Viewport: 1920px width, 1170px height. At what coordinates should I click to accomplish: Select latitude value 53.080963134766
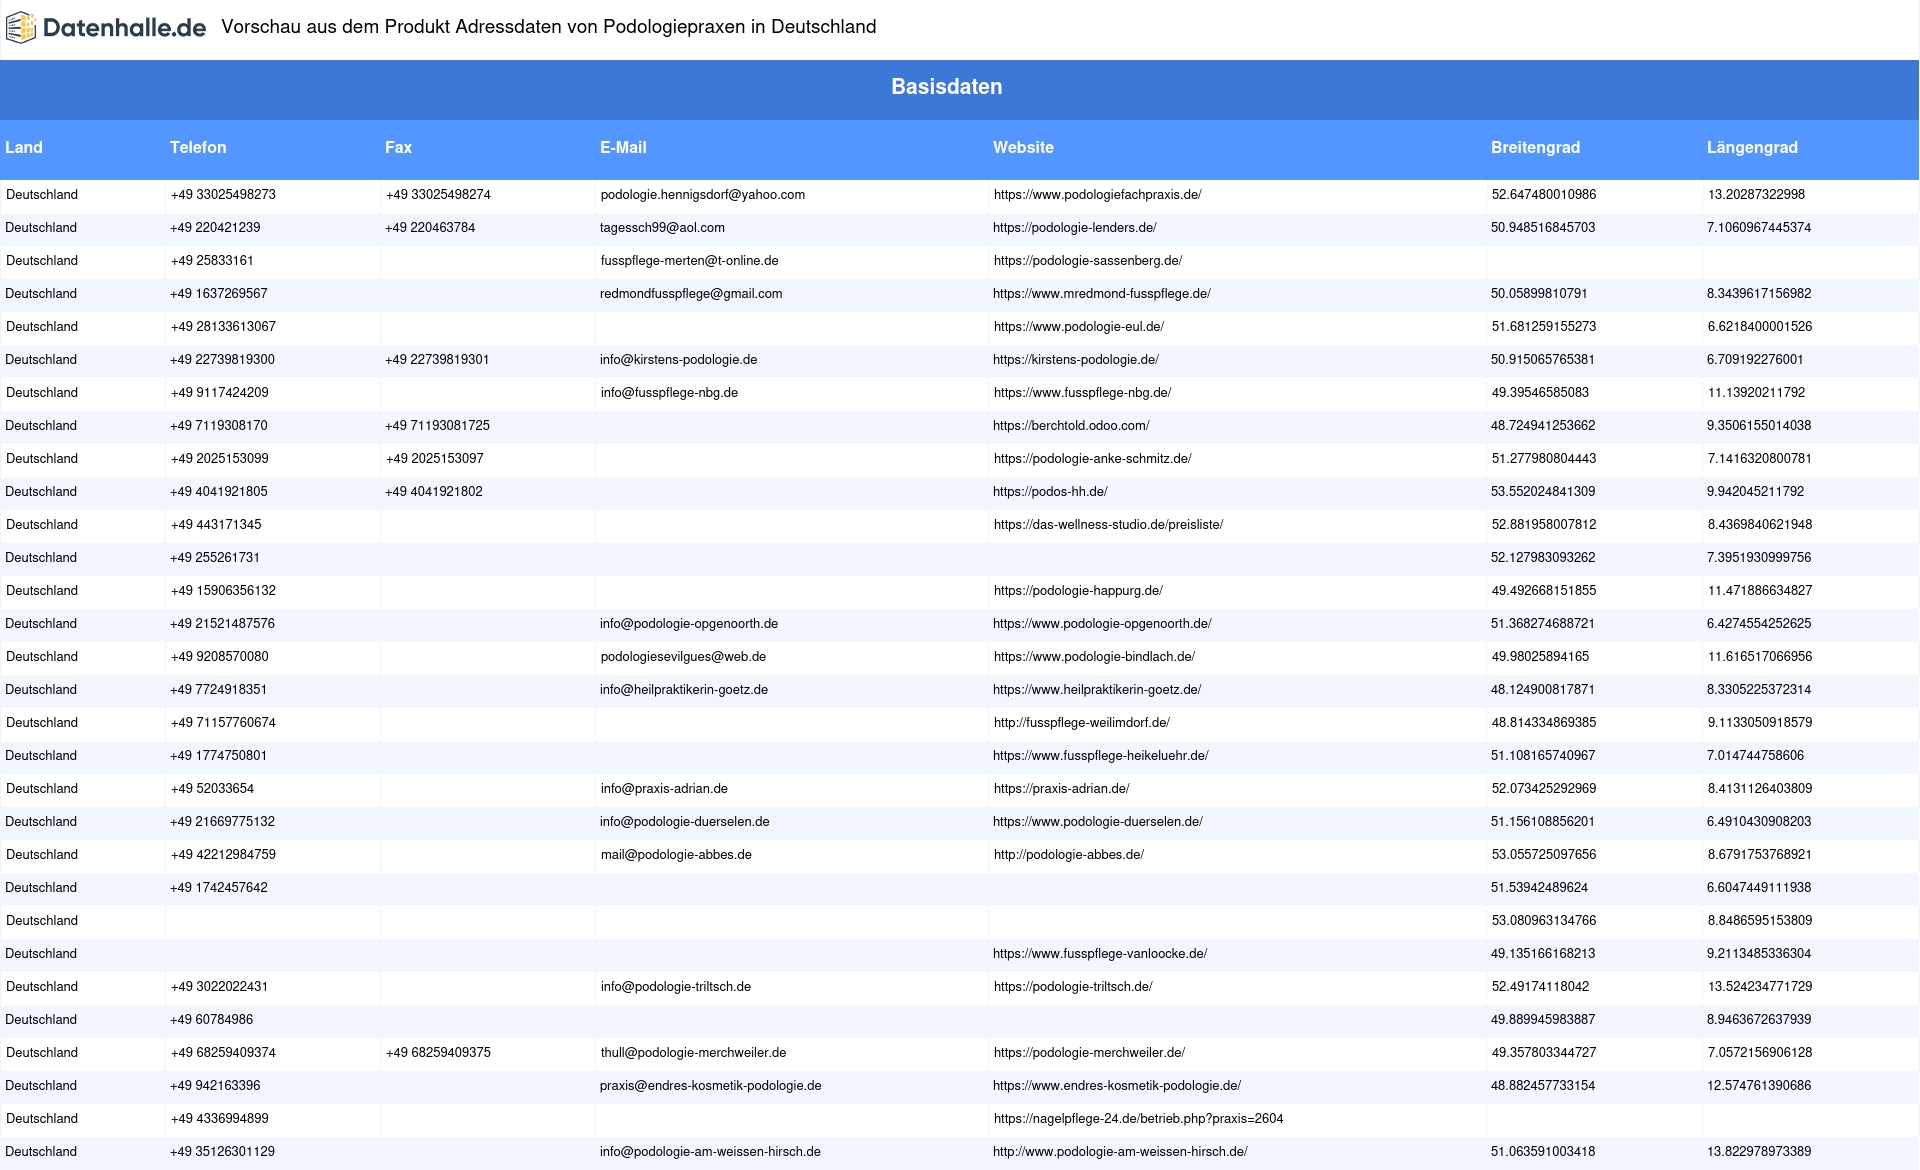point(1543,921)
